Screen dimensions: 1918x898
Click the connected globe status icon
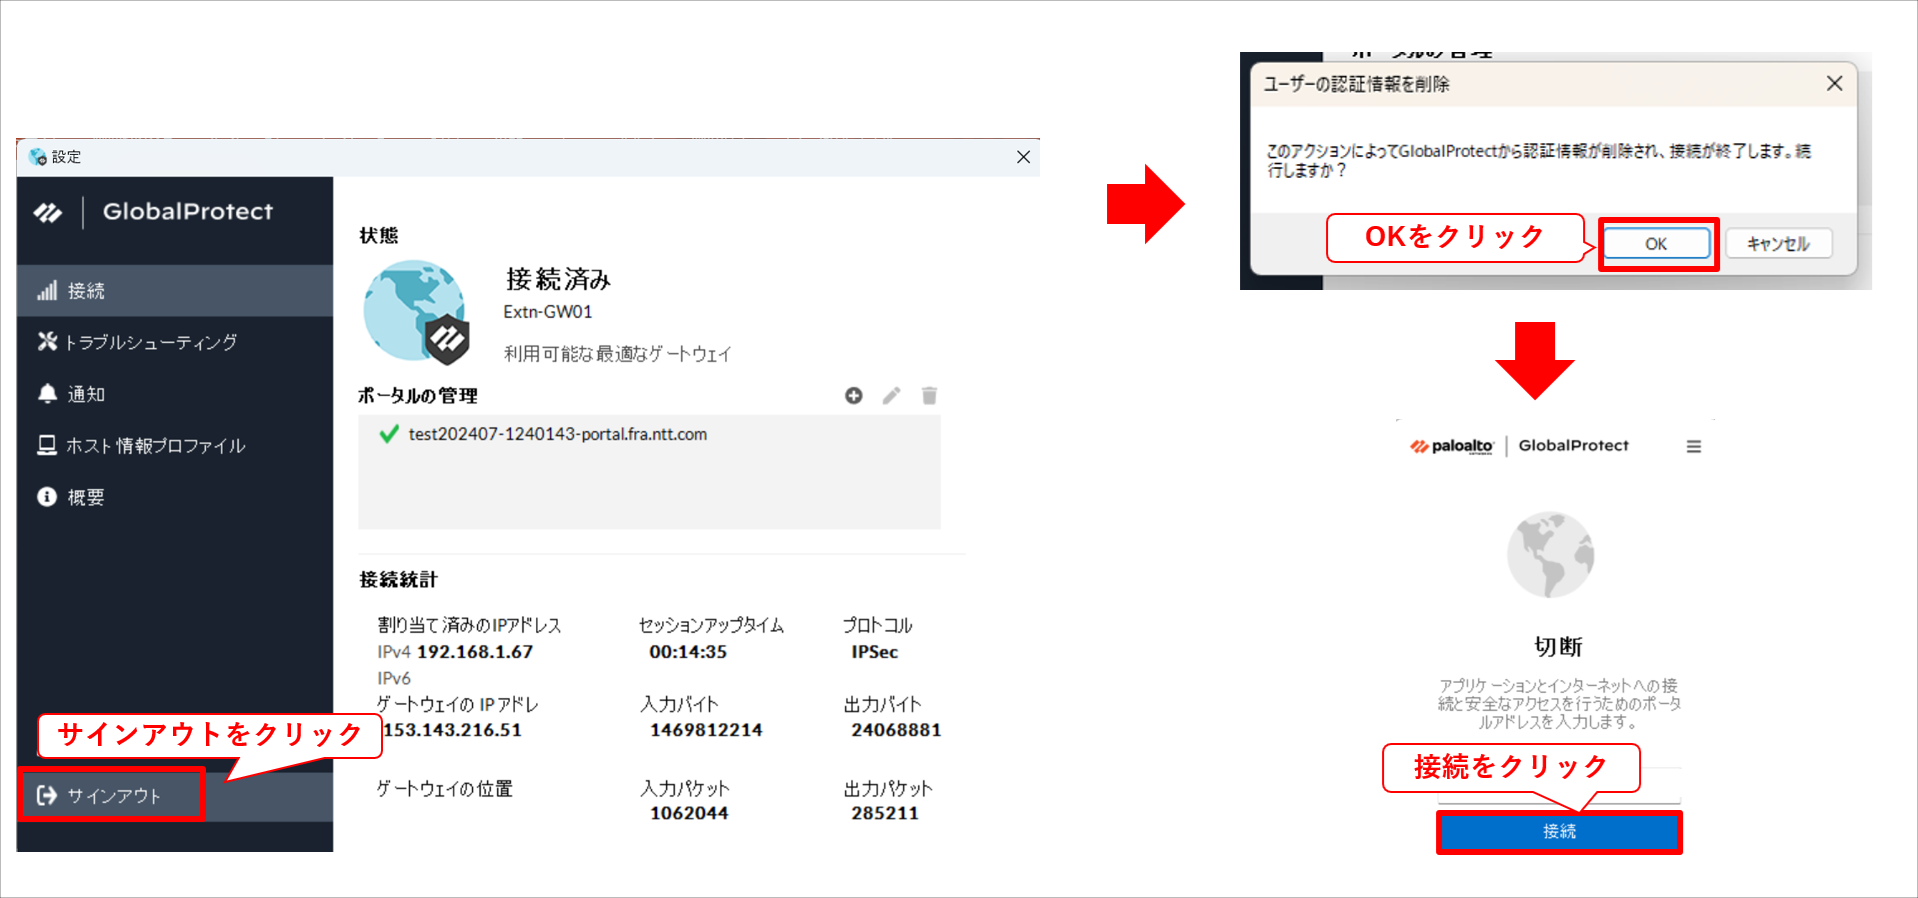click(416, 311)
